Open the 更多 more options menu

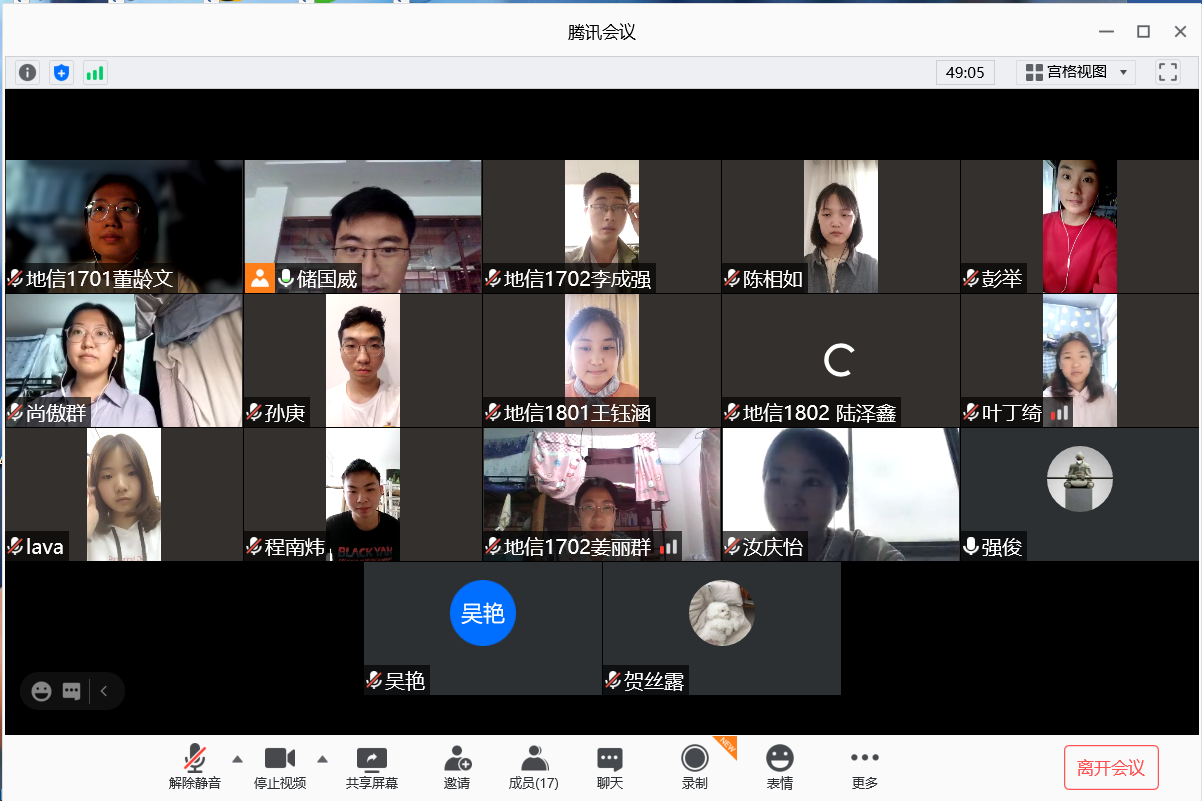[x=864, y=767]
